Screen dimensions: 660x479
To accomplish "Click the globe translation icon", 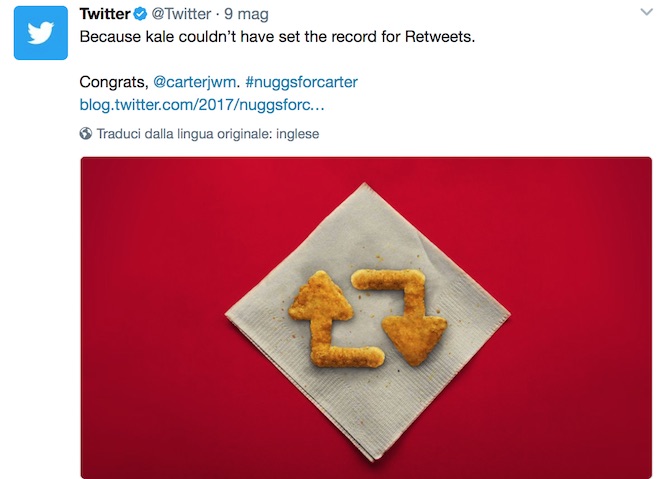I will click(86, 134).
